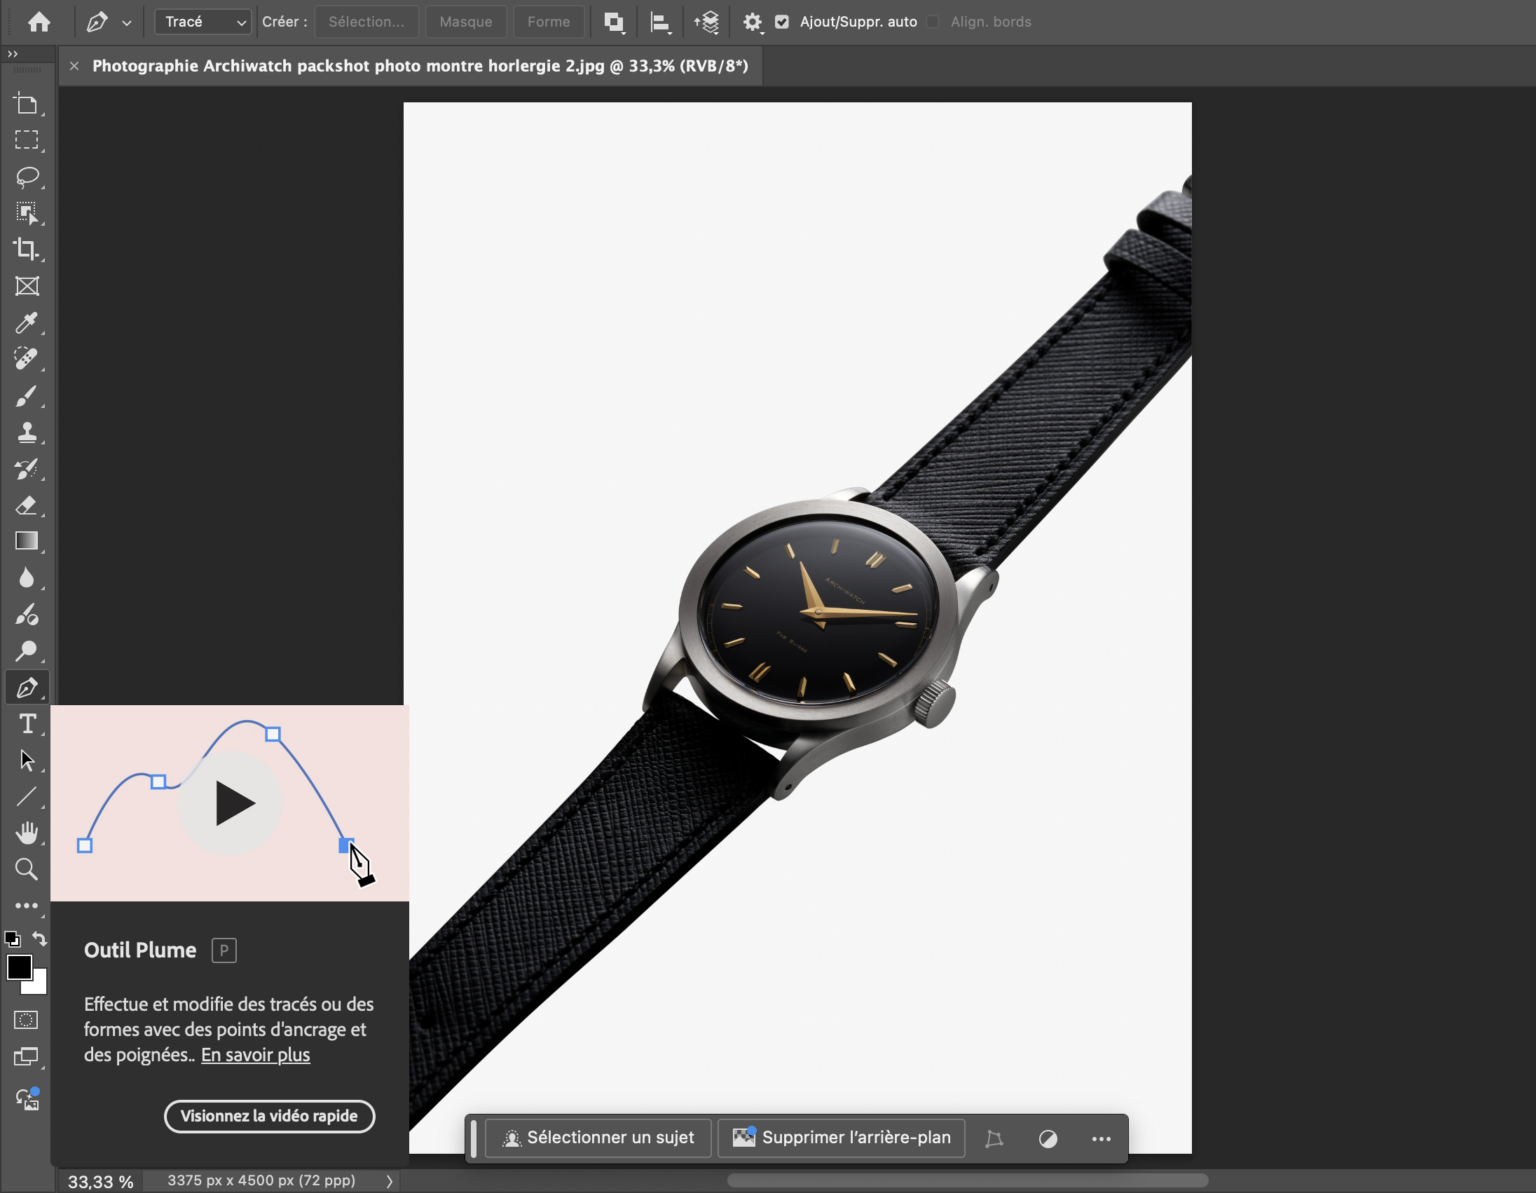Play the Outil Plume tutorial video
The height and width of the screenshot is (1193, 1536).
232,803
